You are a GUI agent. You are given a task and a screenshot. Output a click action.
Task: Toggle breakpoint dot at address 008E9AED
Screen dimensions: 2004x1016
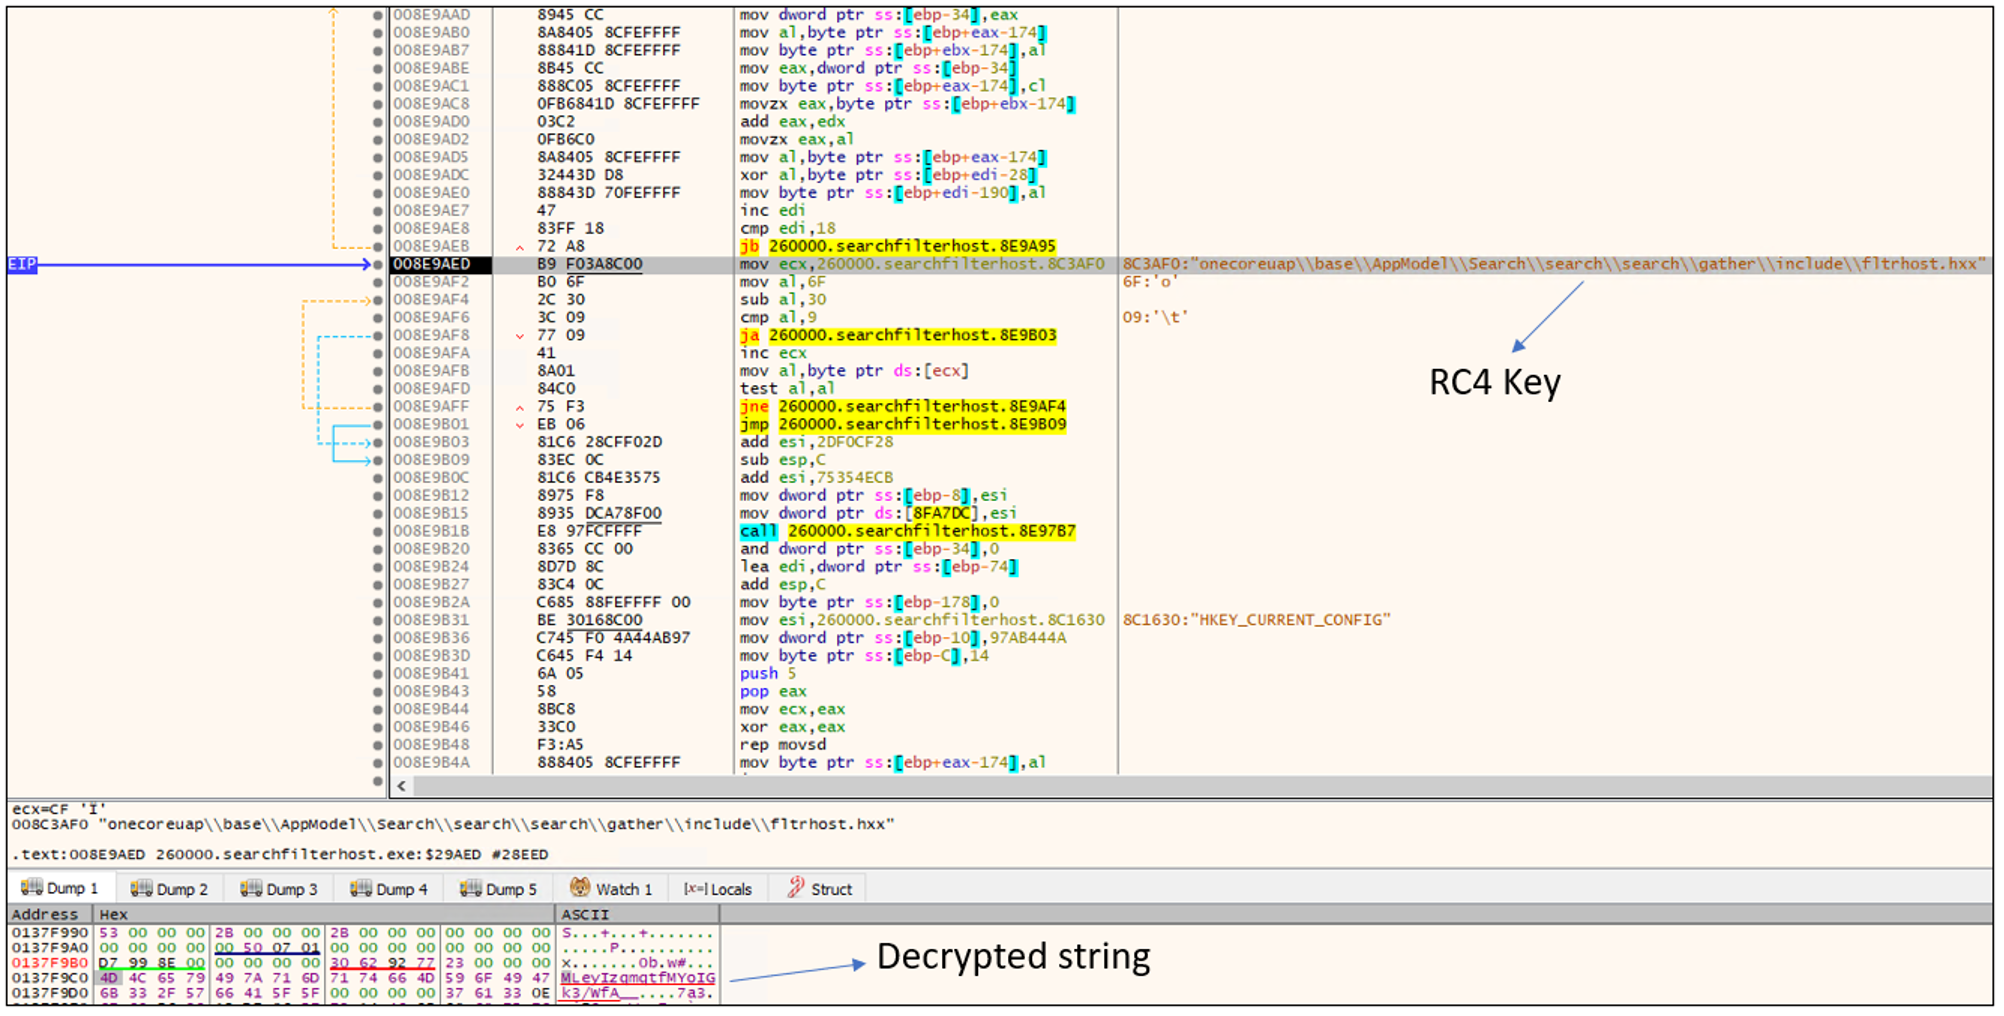click(378, 265)
